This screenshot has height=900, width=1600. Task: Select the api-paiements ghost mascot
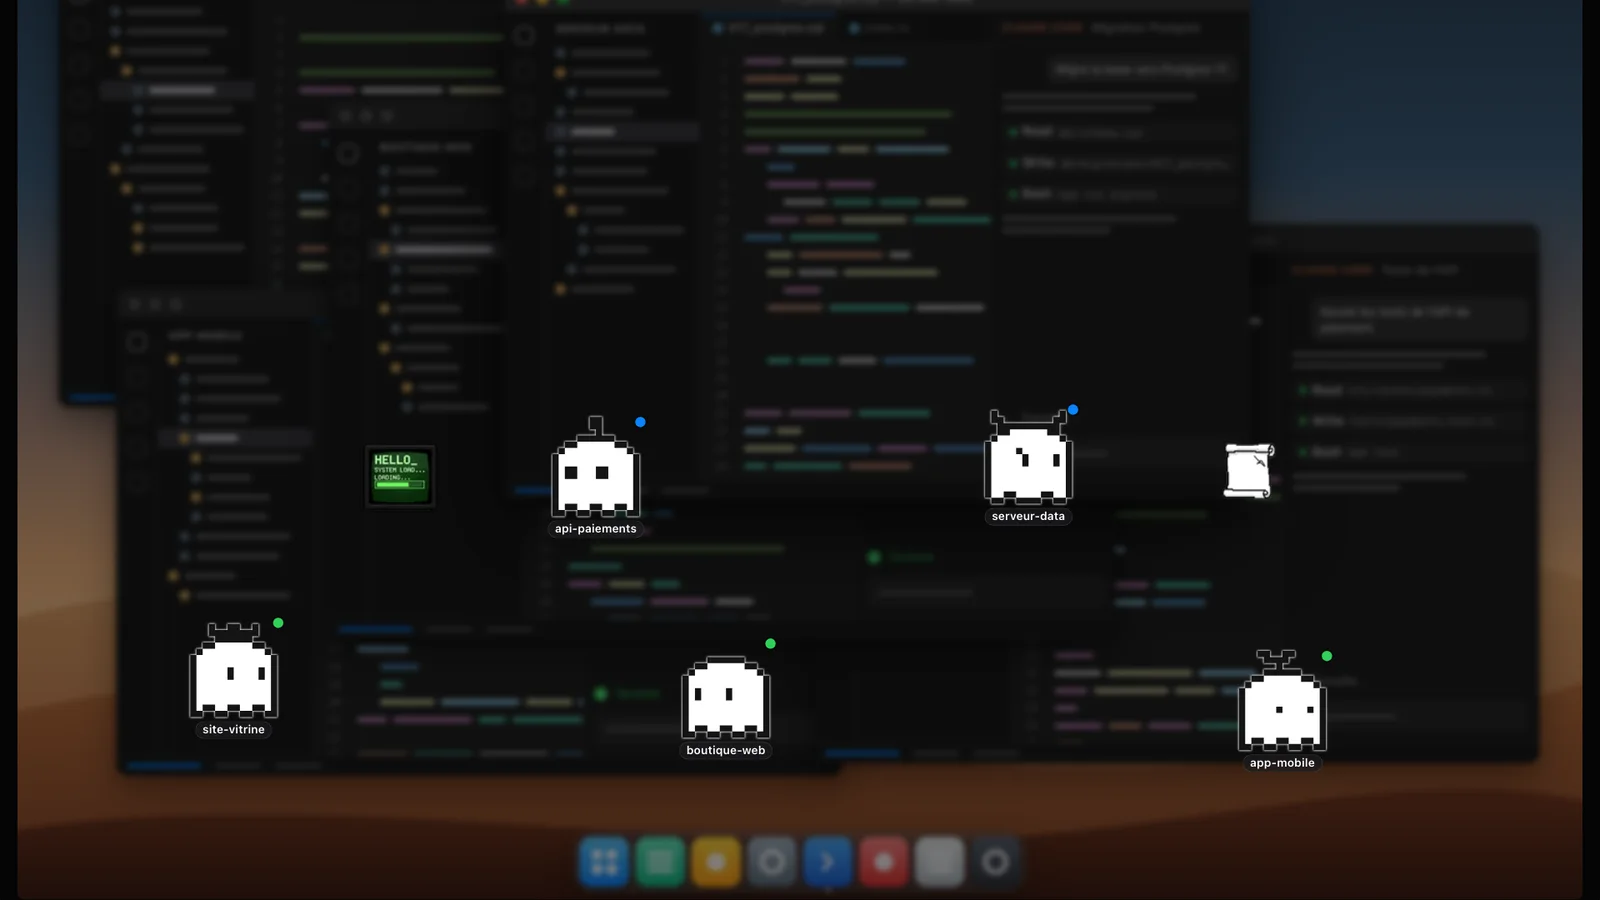(x=596, y=467)
